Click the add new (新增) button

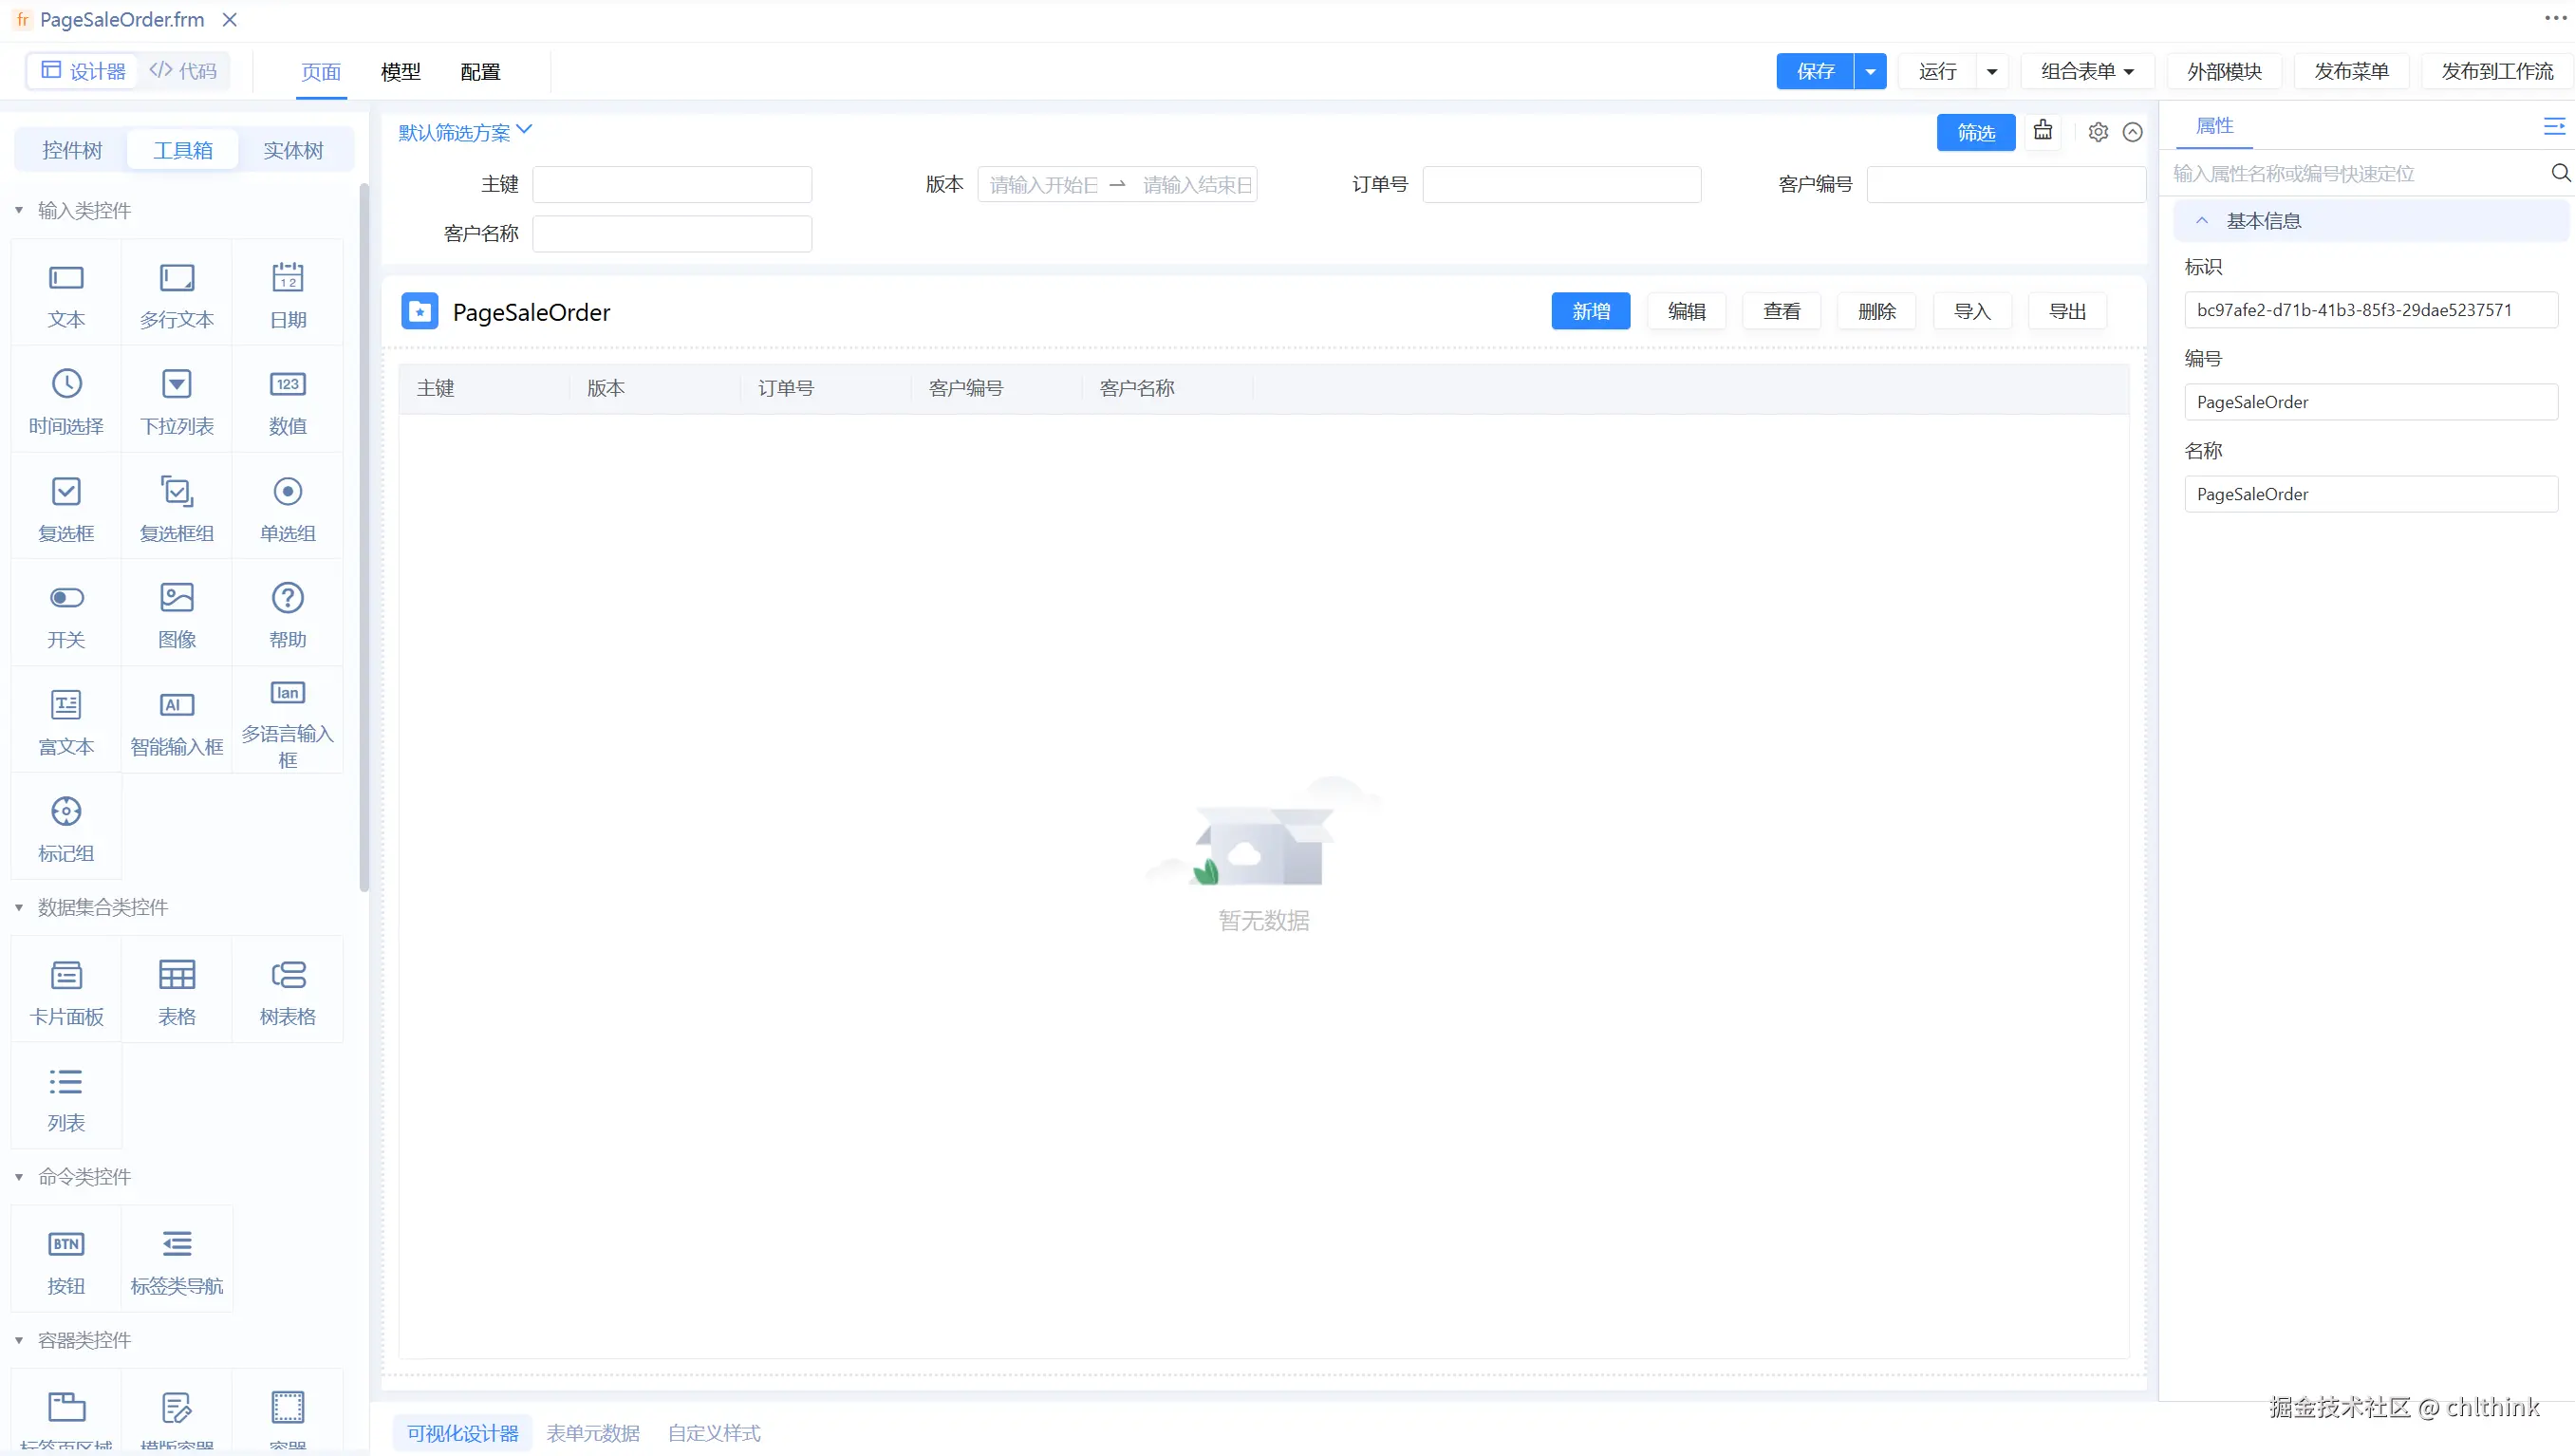[x=1590, y=311]
